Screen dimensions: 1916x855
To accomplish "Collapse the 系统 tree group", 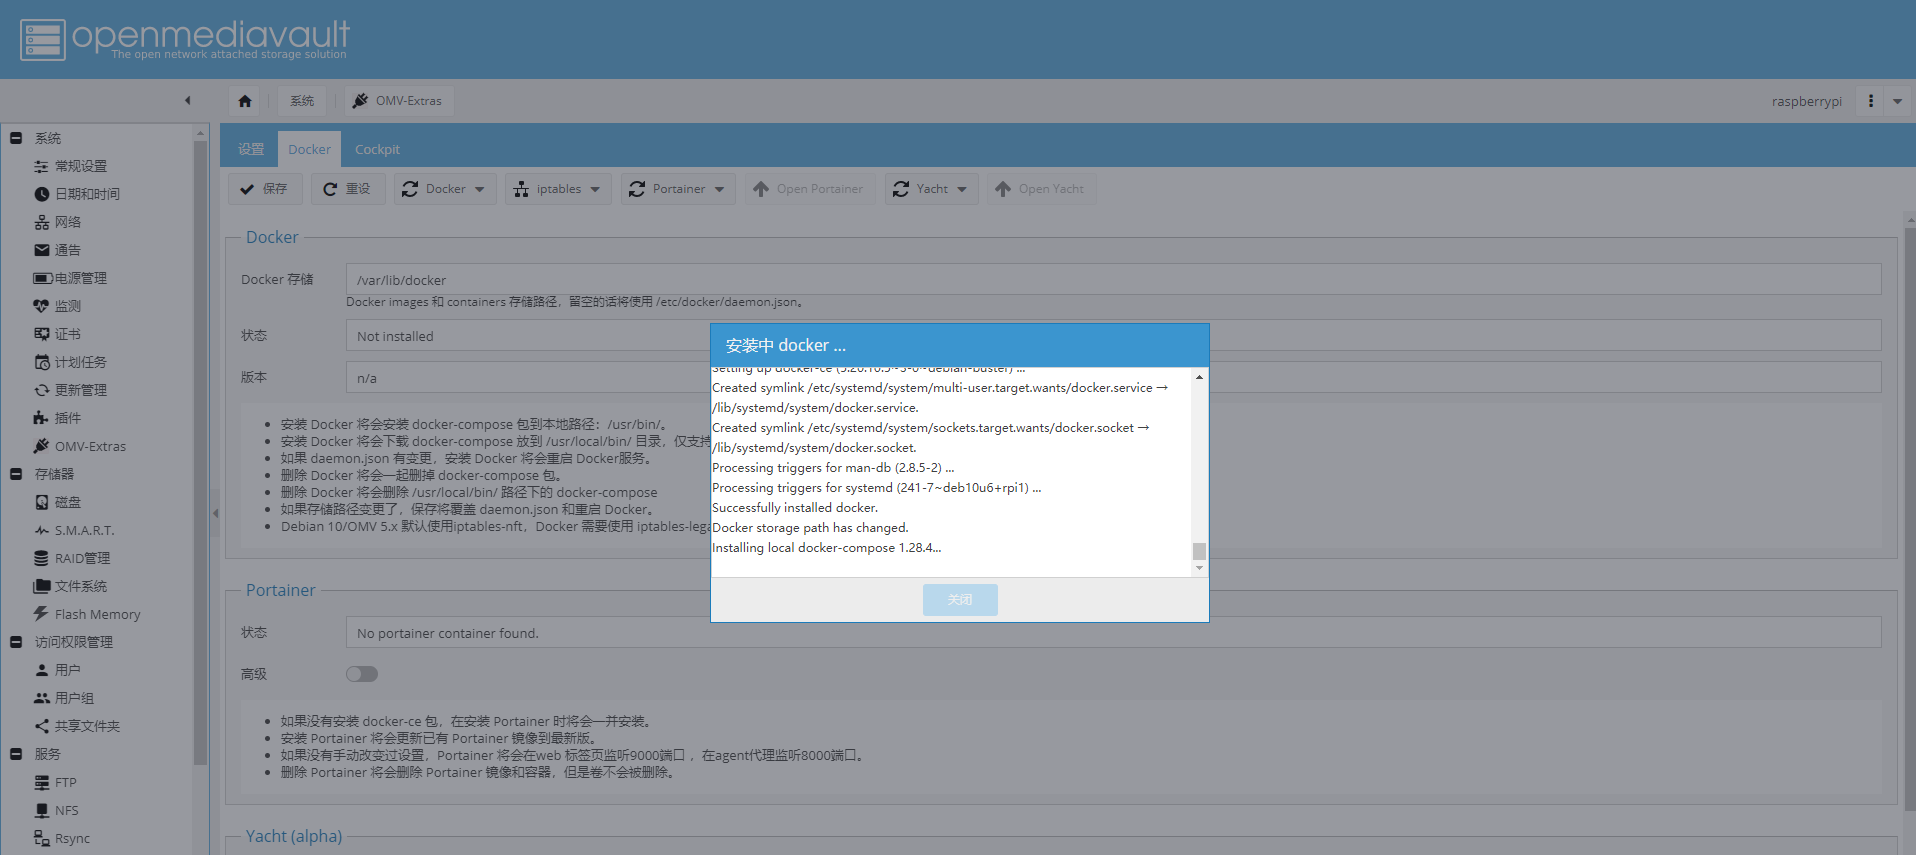I will (16, 138).
